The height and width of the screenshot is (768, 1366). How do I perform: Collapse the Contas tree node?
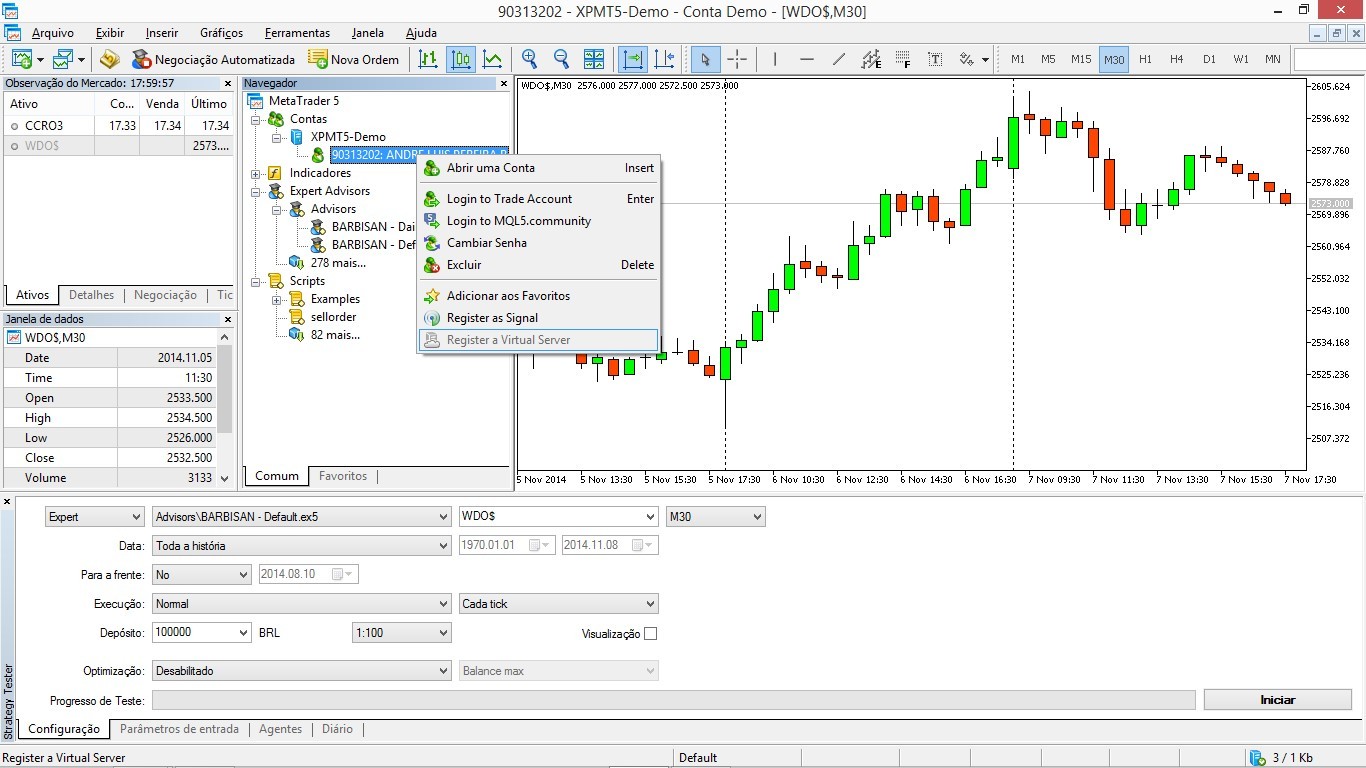pyautogui.click(x=255, y=119)
